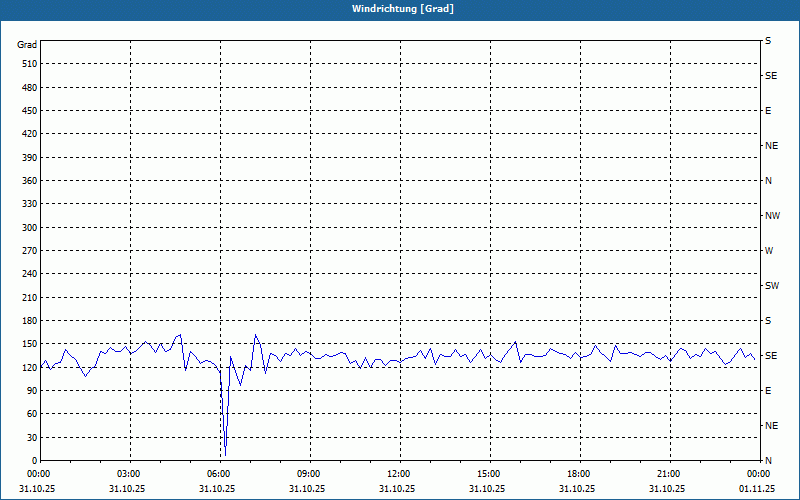Select the 31.10.25 date under 12:00
800x500 pixels.
coord(397,489)
